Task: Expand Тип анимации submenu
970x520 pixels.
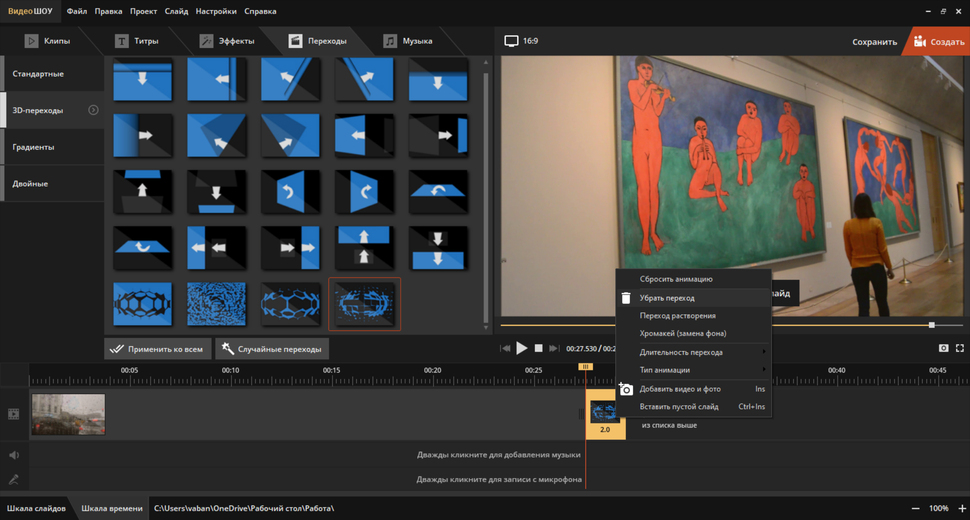Action: coord(693,370)
